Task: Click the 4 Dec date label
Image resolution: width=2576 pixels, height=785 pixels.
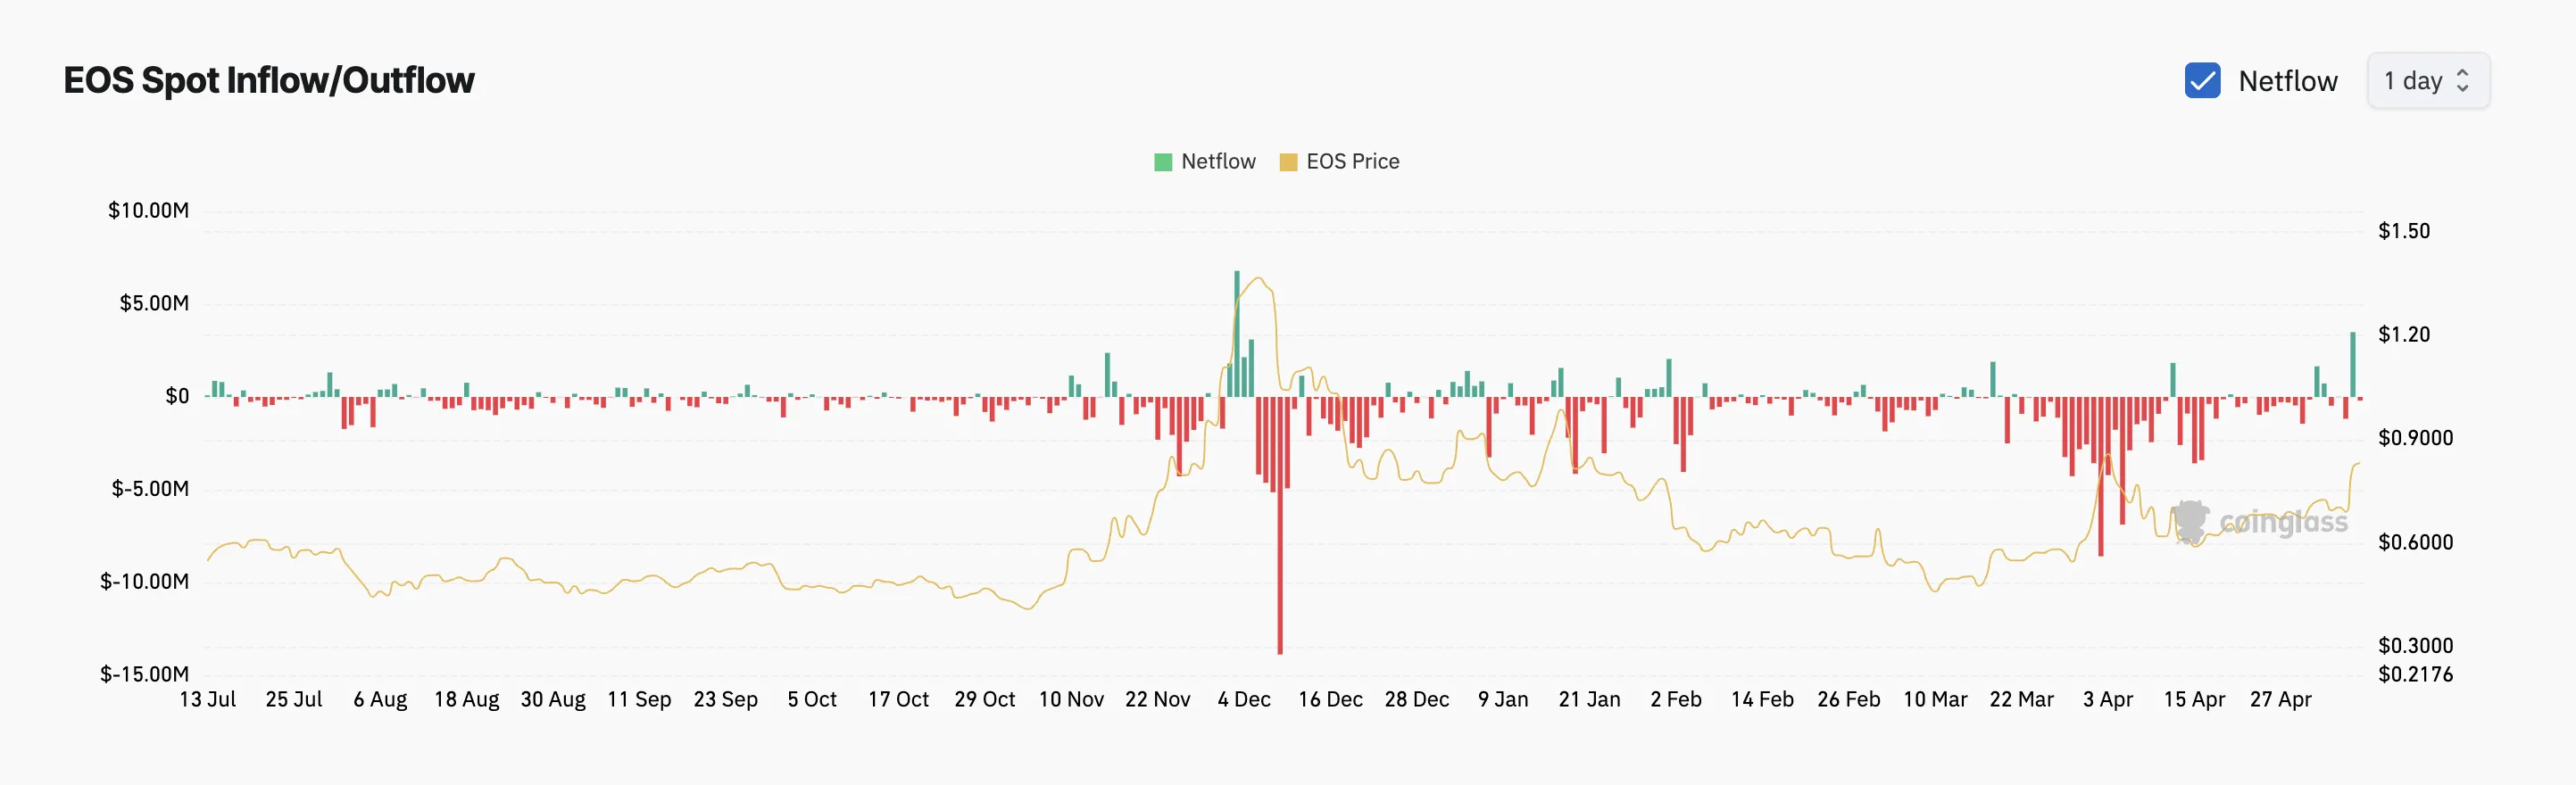Action: pos(1244,700)
